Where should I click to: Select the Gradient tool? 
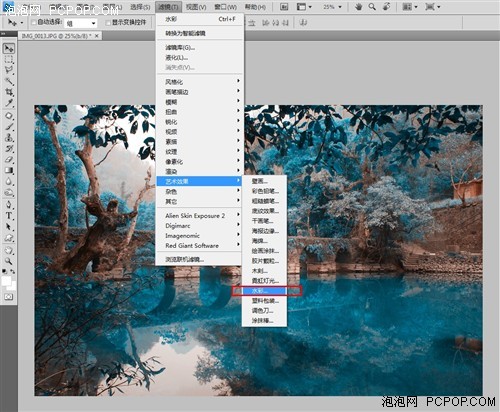click(x=9, y=171)
